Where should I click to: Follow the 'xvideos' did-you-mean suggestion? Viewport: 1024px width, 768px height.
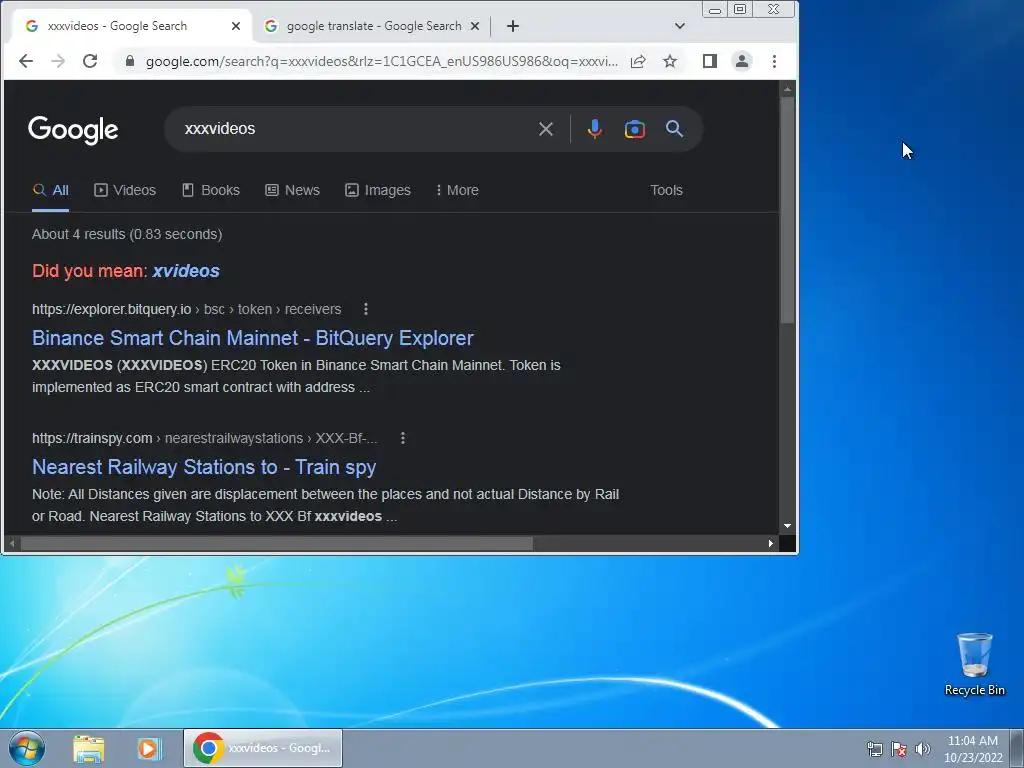(x=186, y=271)
